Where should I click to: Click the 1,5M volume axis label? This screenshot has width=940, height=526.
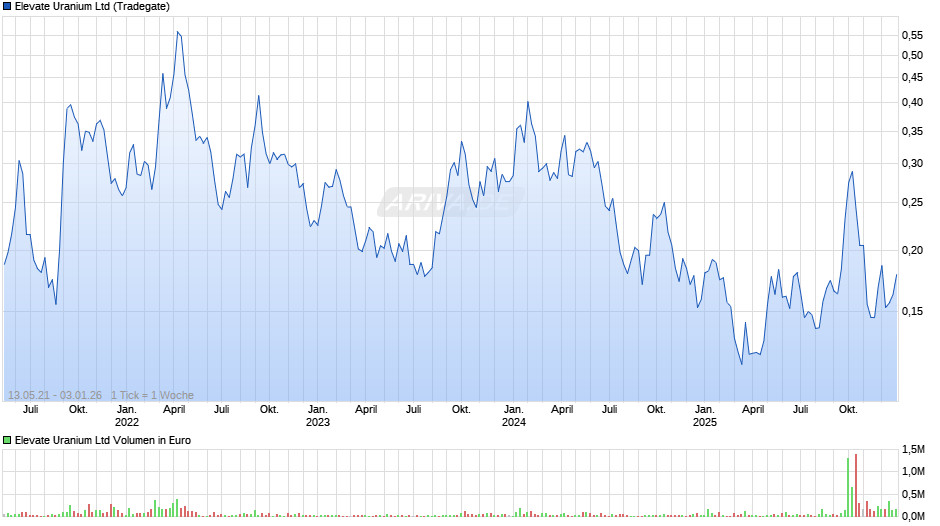(913, 449)
